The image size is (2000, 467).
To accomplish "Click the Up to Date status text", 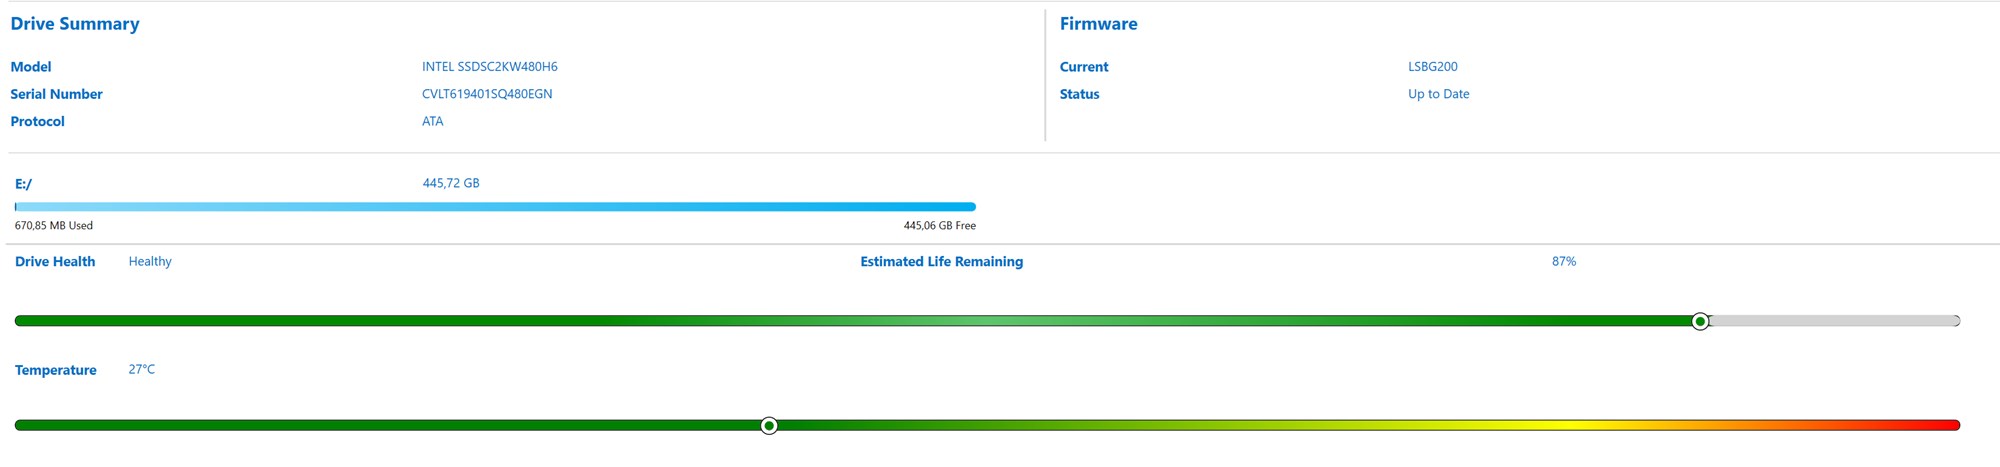I will tap(1438, 94).
